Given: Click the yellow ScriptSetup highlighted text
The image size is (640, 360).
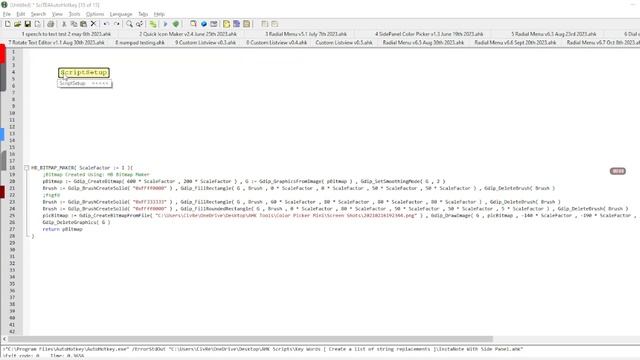Looking at the screenshot, I should pyautogui.click(x=84, y=72).
